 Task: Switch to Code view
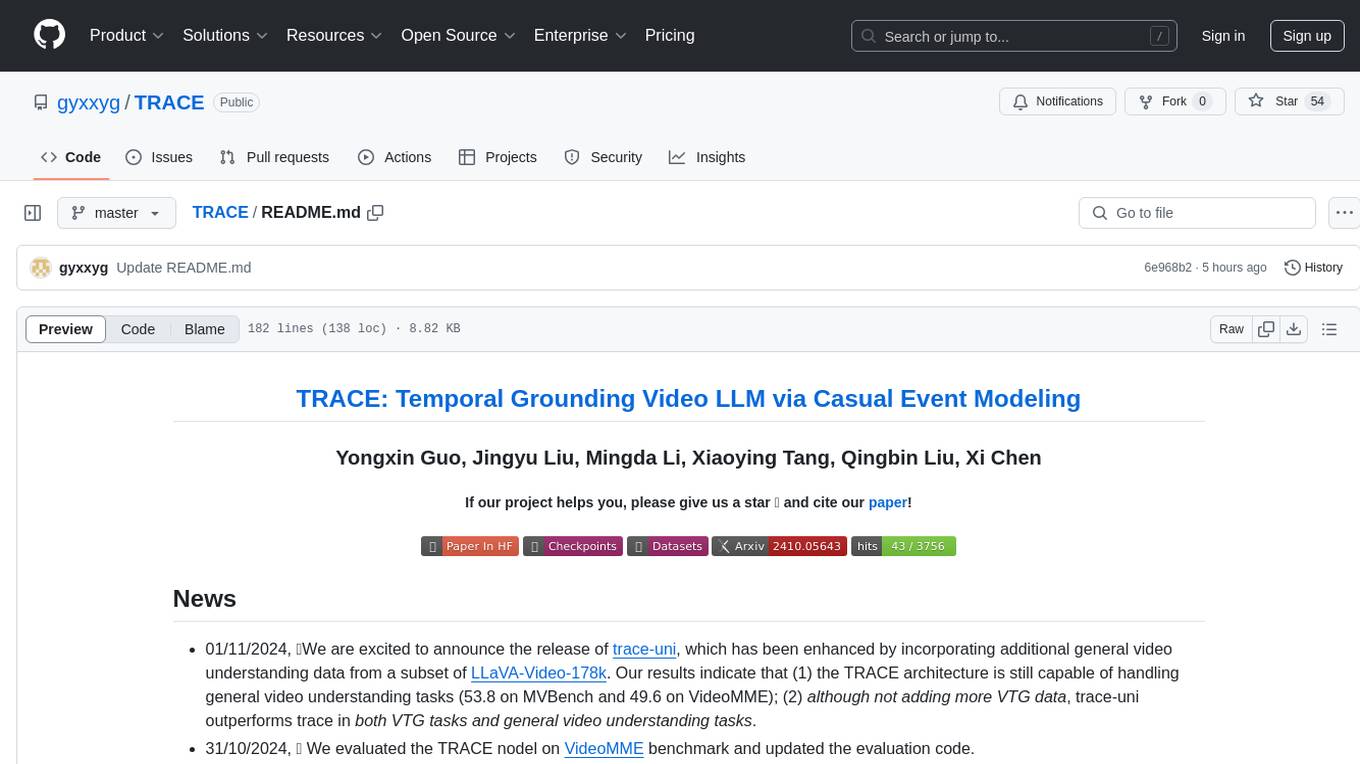coord(138,329)
